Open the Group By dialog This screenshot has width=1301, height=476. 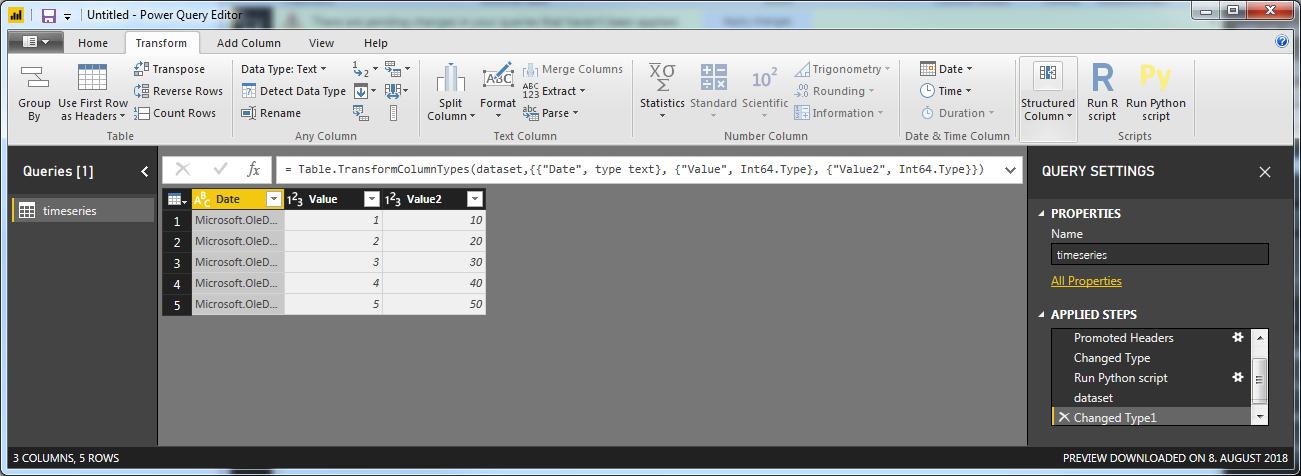34,93
